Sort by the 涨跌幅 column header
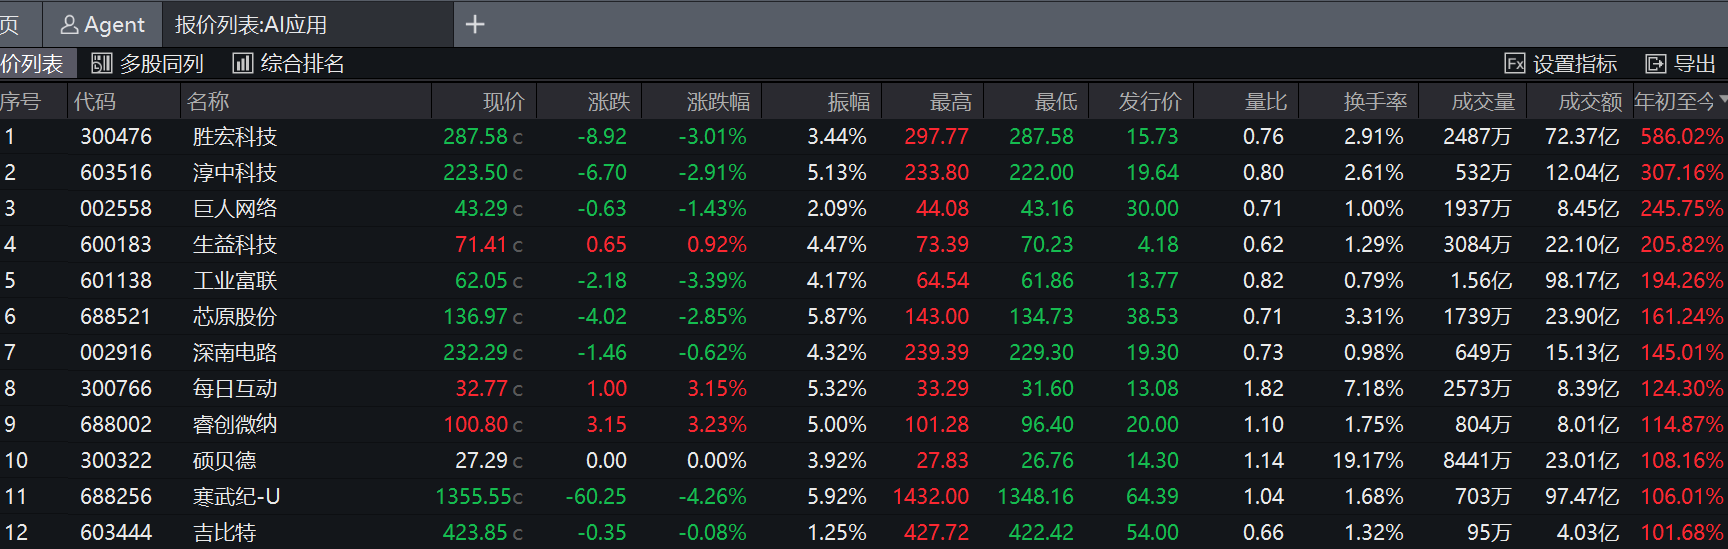Screen dimensions: 1728x549 (x=717, y=102)
